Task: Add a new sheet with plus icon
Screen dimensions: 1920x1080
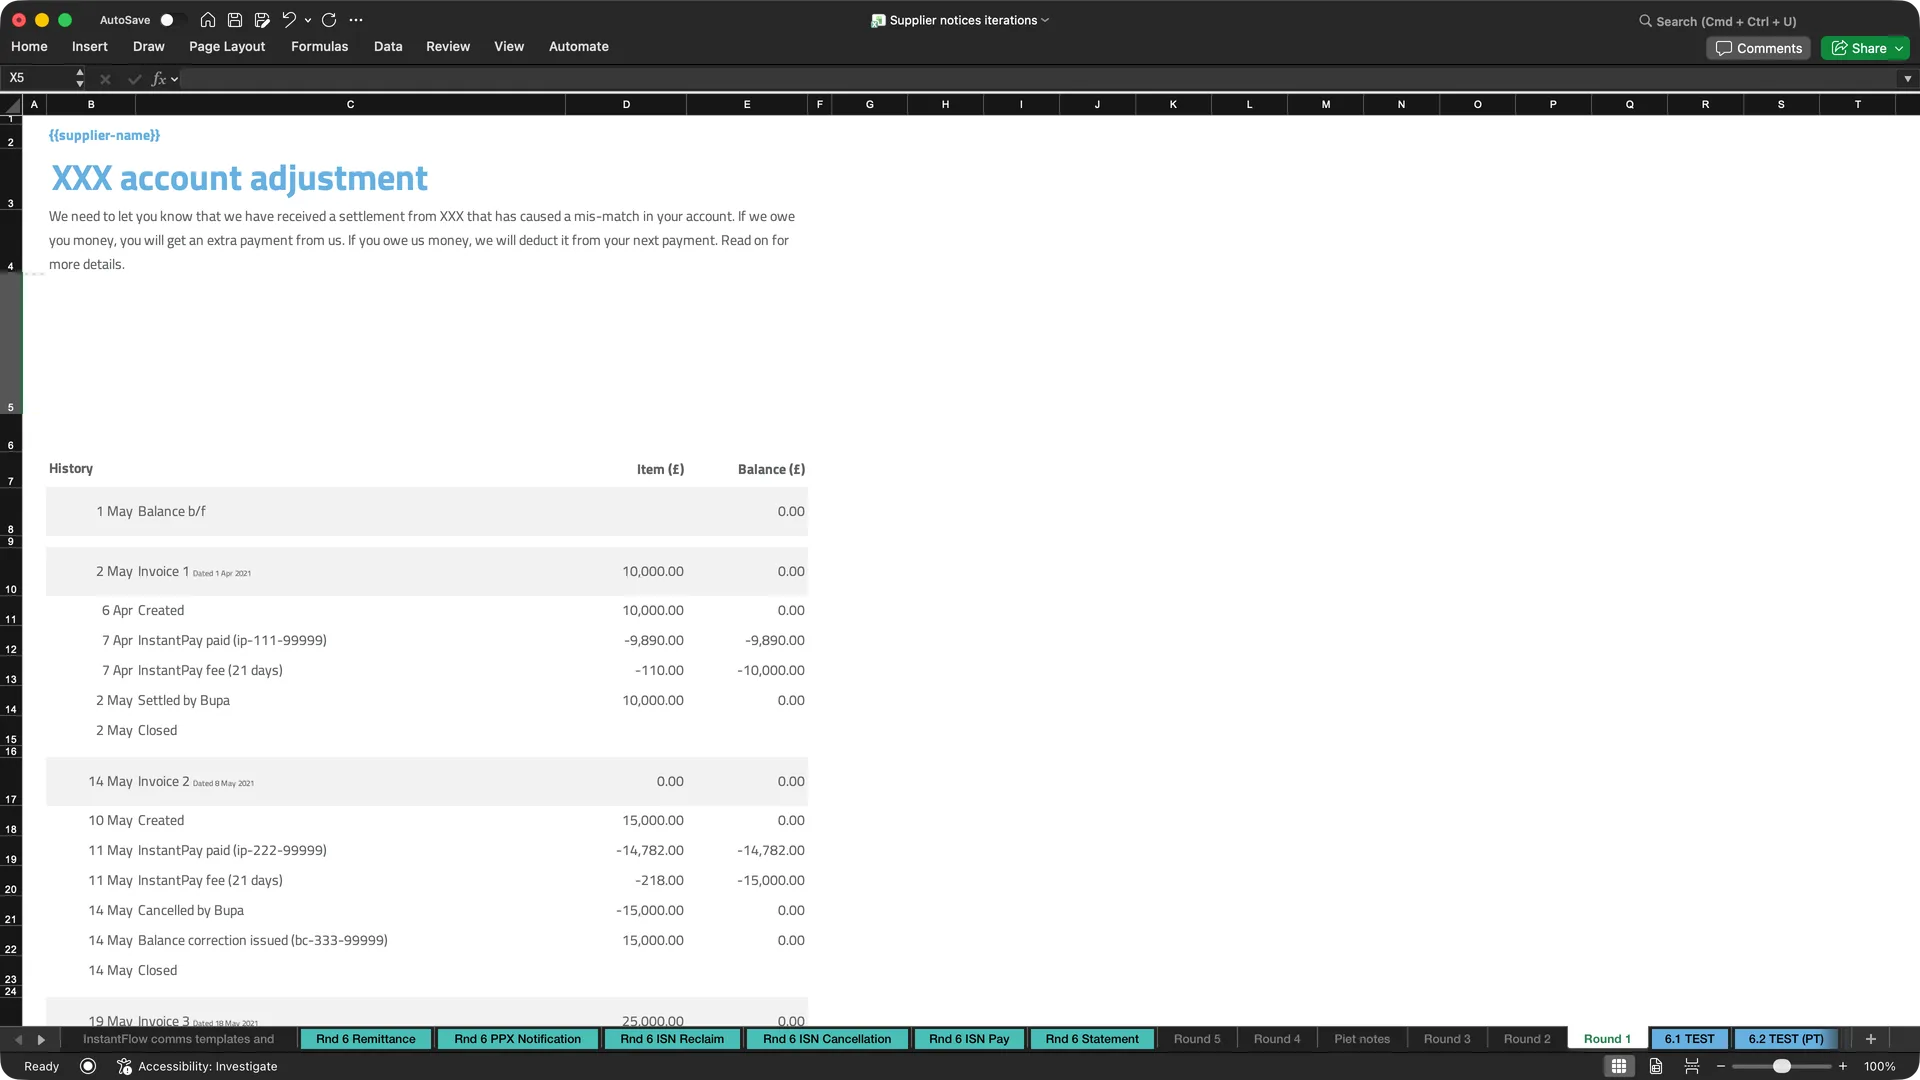Action: [x=1871, y=1039]
